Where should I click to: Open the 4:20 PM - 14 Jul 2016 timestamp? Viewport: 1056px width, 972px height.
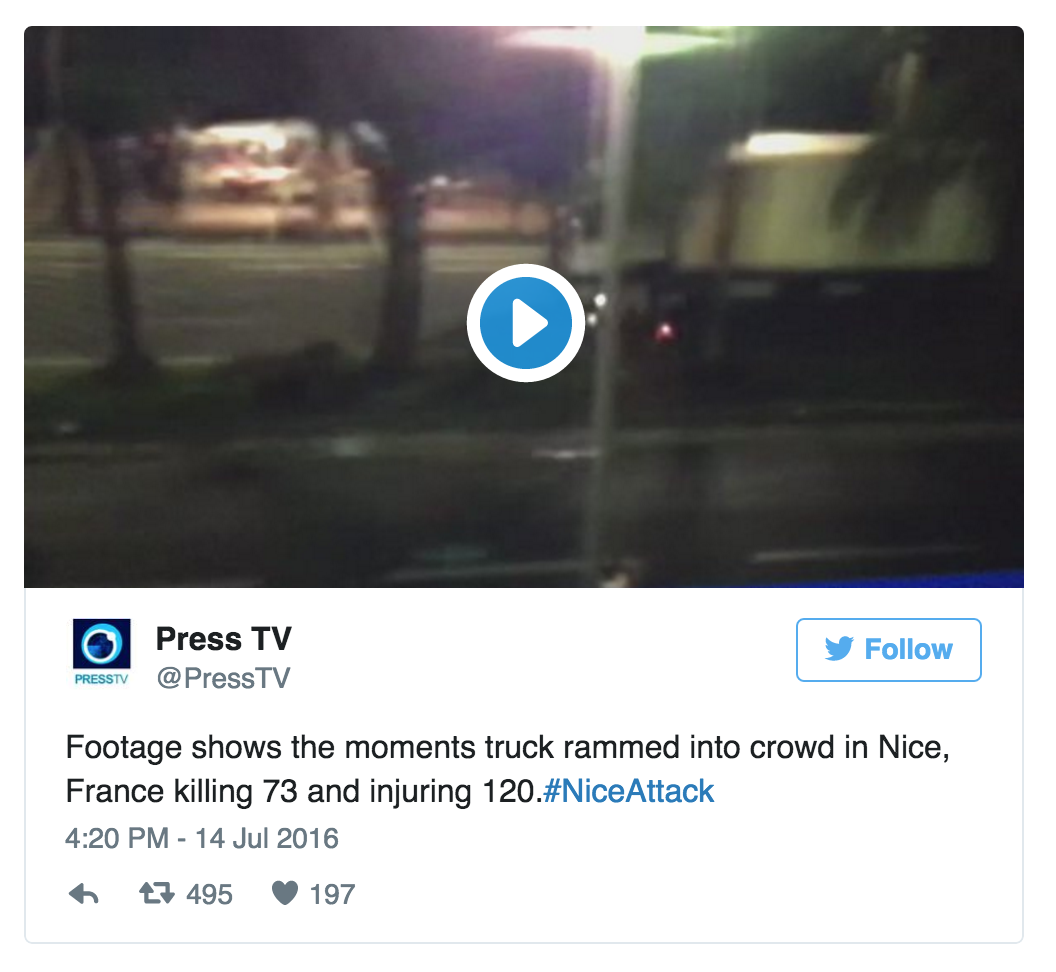201,838
